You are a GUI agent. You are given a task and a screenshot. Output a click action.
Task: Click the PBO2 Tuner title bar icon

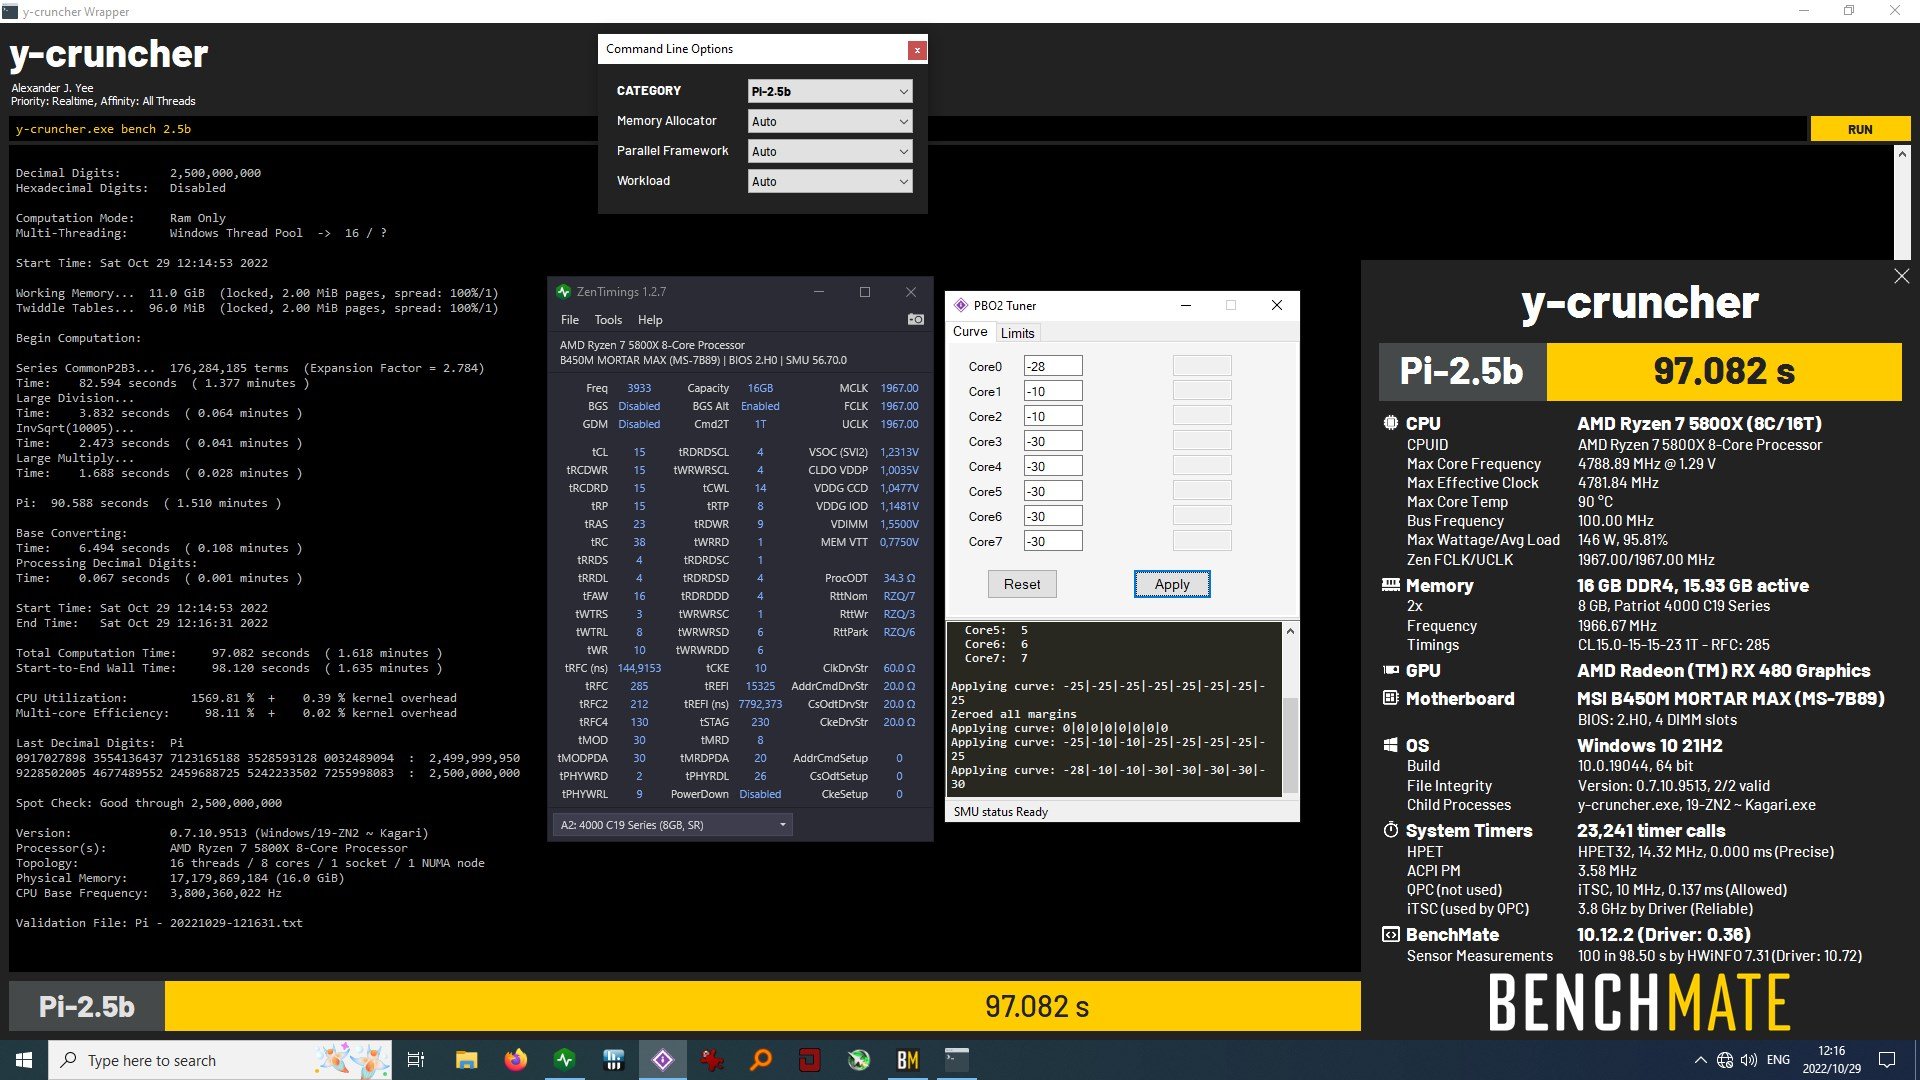coord(961,305)
